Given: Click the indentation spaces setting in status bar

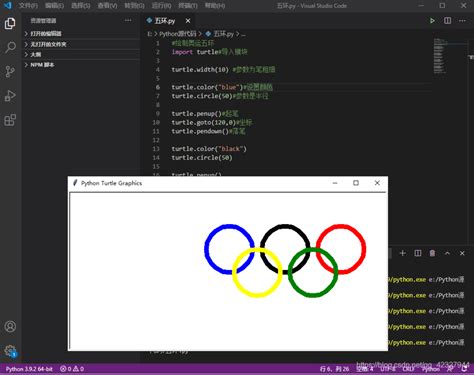Looking at the screenshot, I should coord(365,369).
